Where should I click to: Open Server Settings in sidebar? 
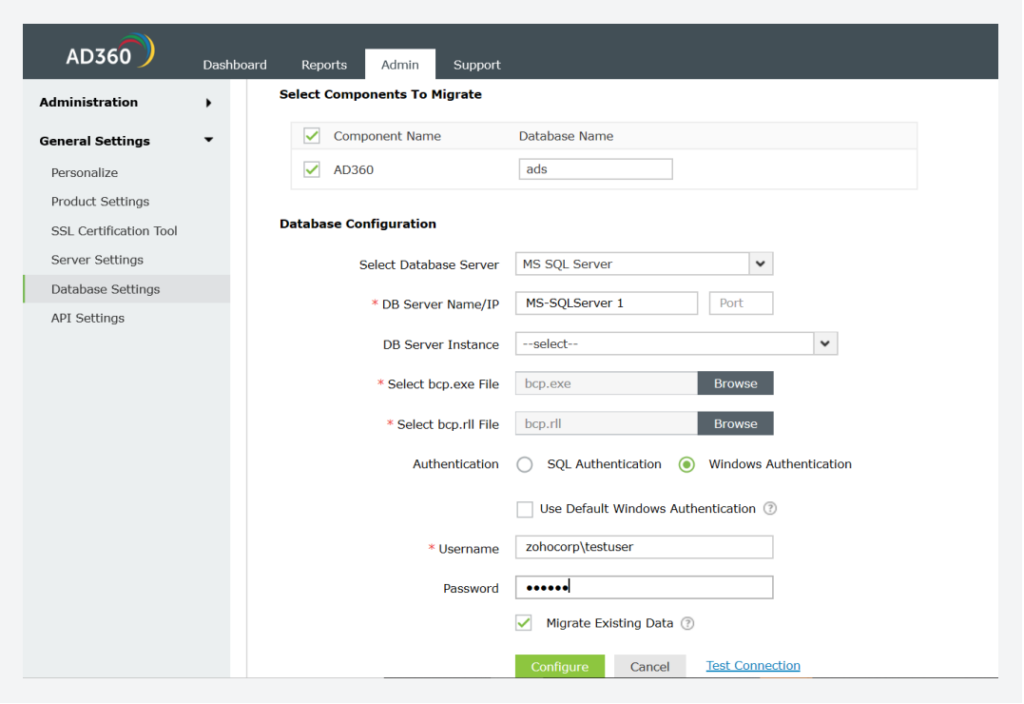click(97, 260)
